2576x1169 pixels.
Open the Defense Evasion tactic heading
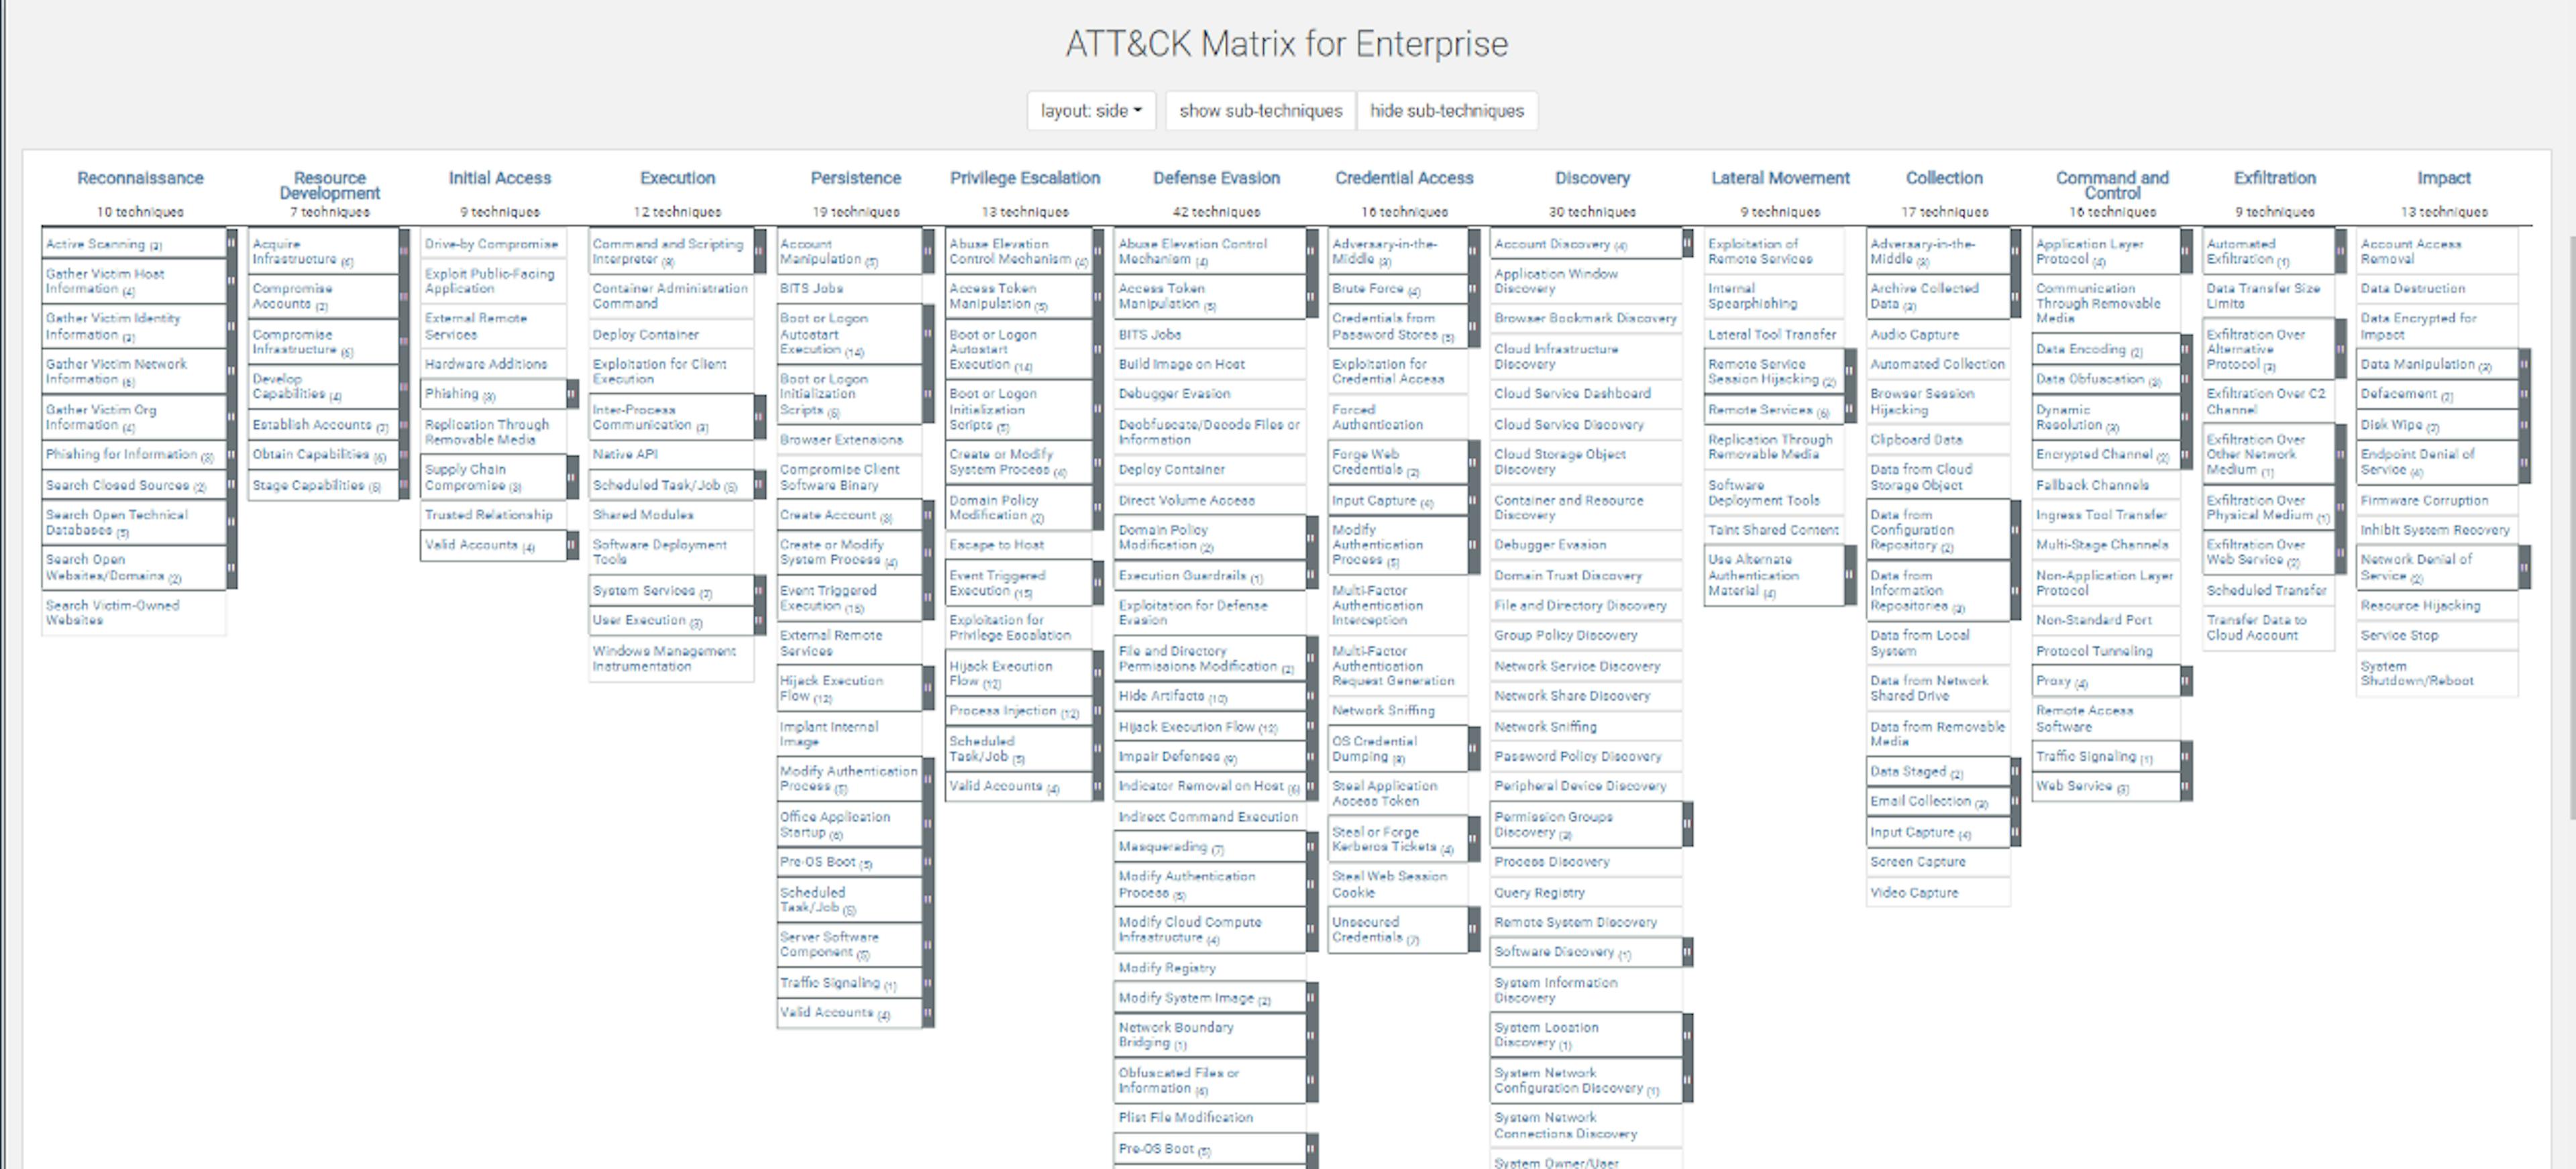point(1216,178)
